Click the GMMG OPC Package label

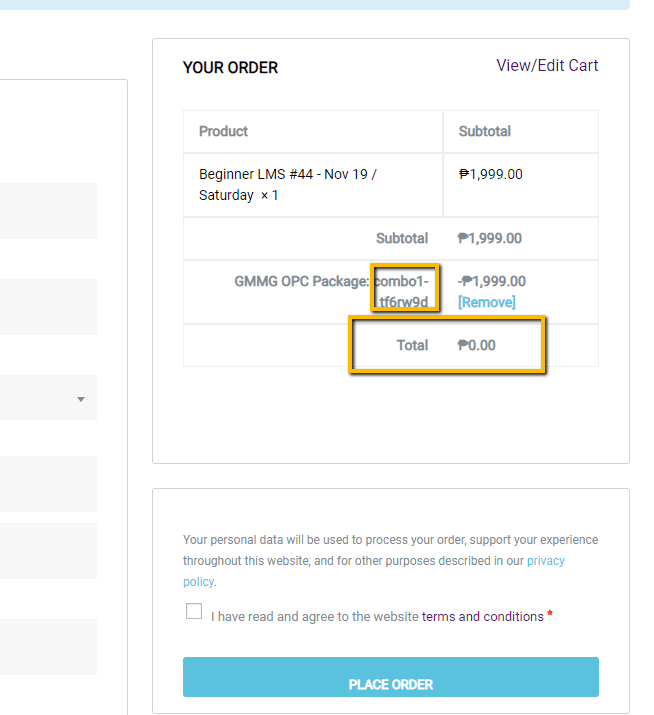[300, 281]
